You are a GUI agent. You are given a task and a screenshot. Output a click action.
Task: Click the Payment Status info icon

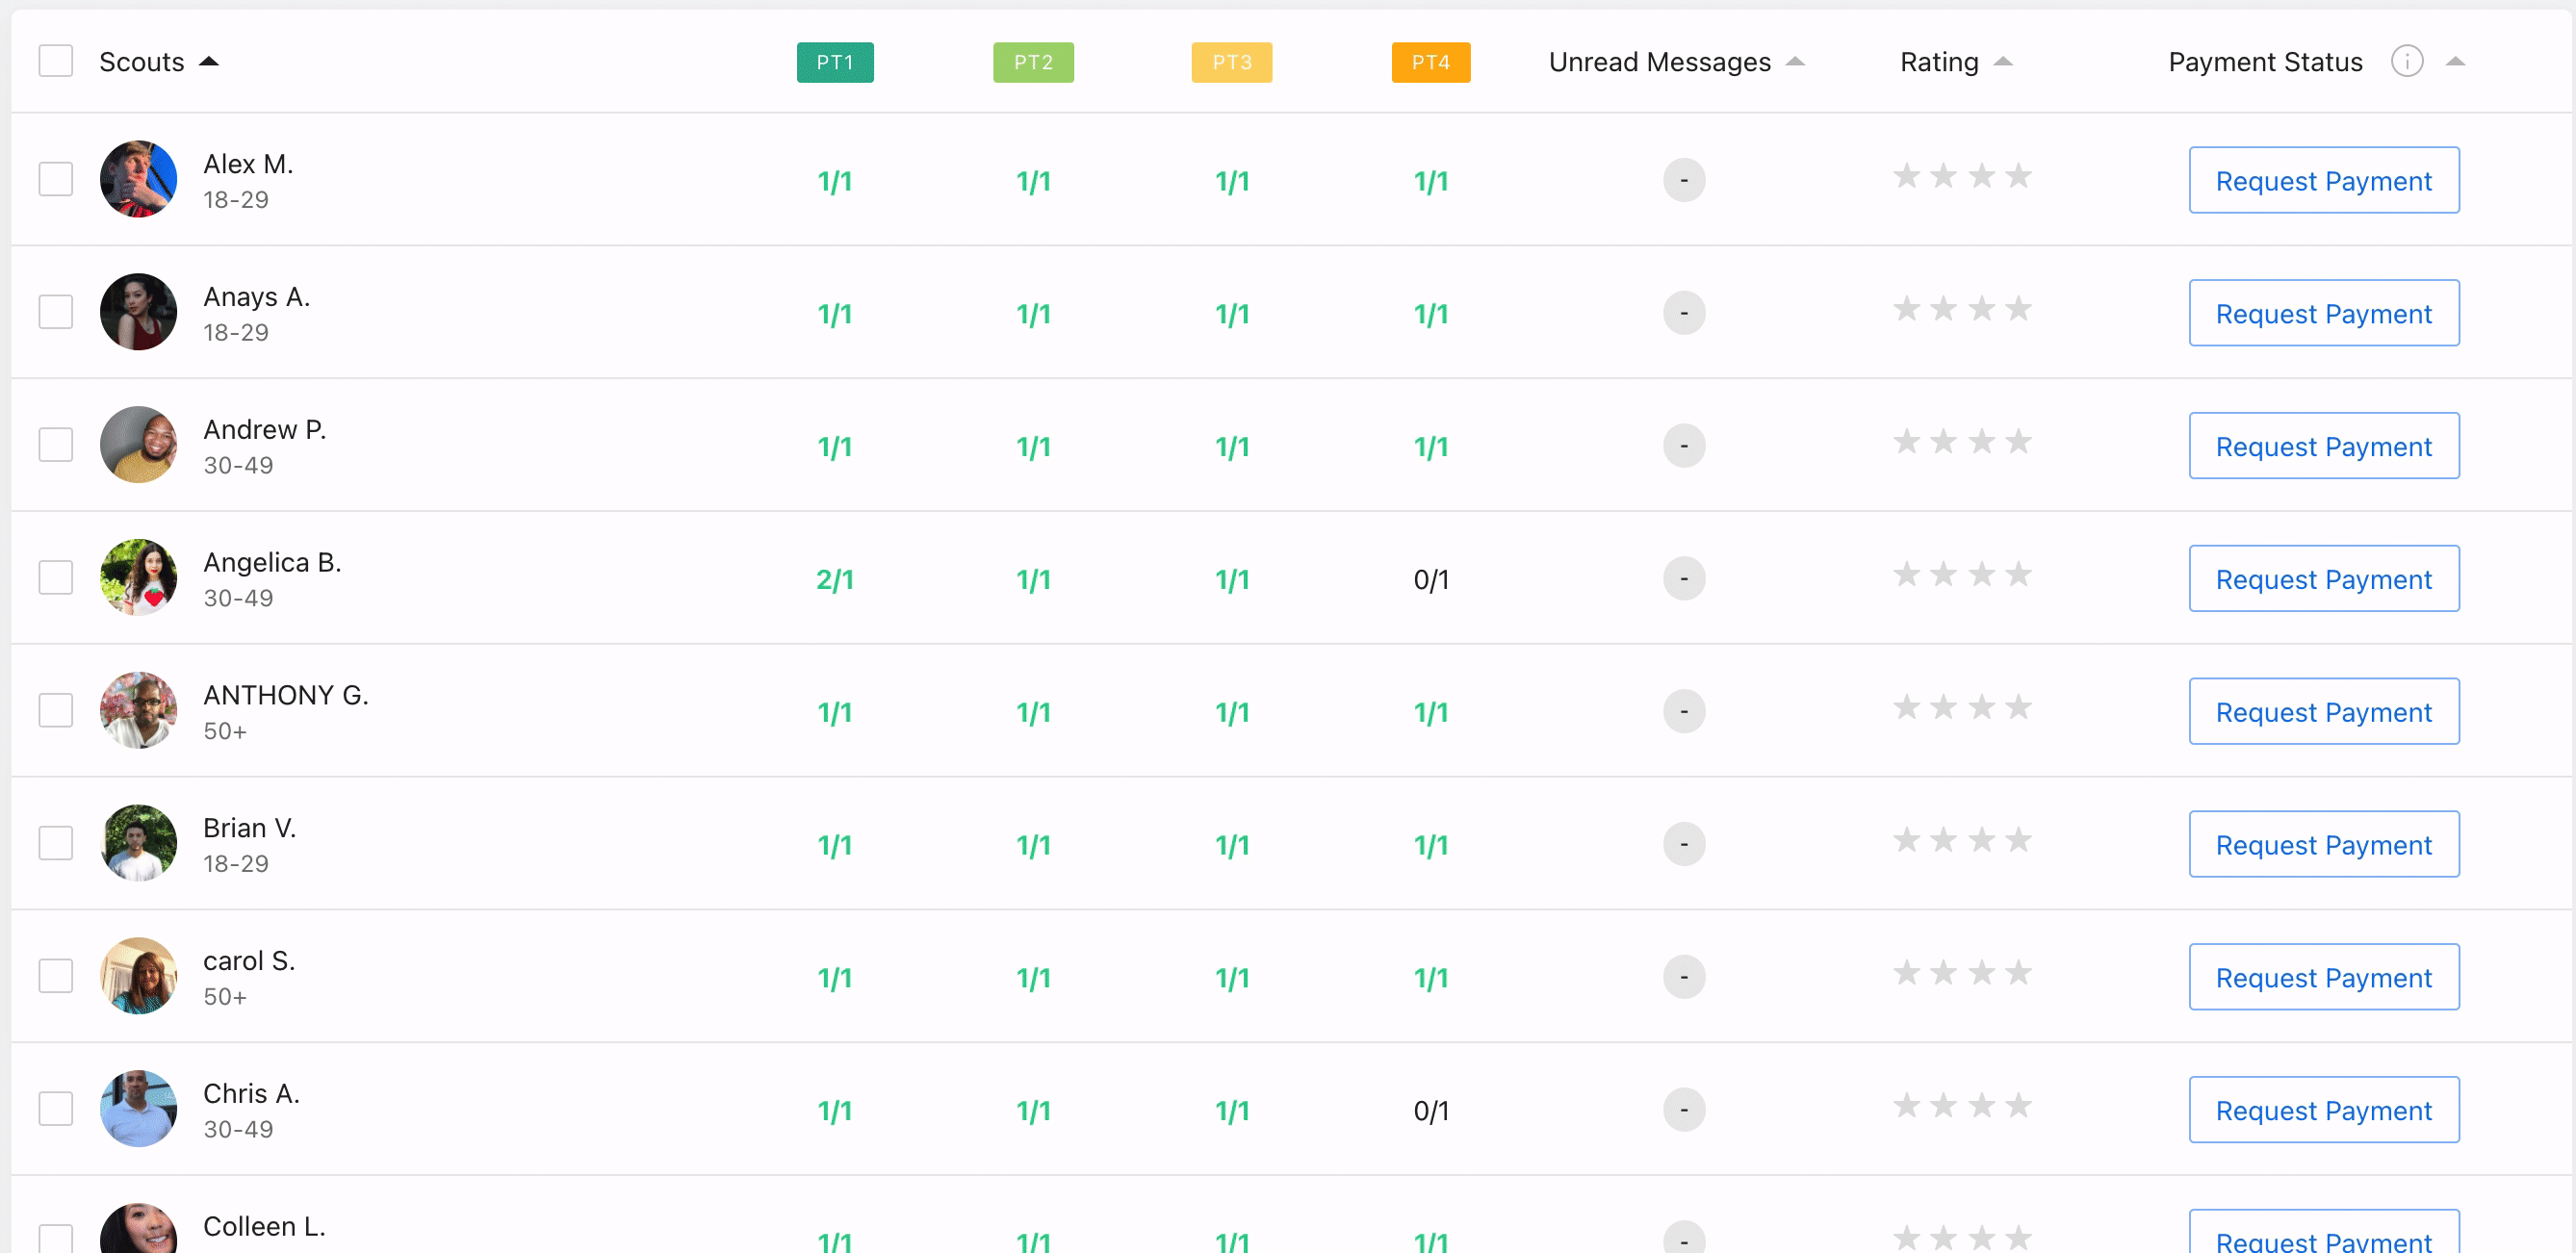tap(2406, 62)
